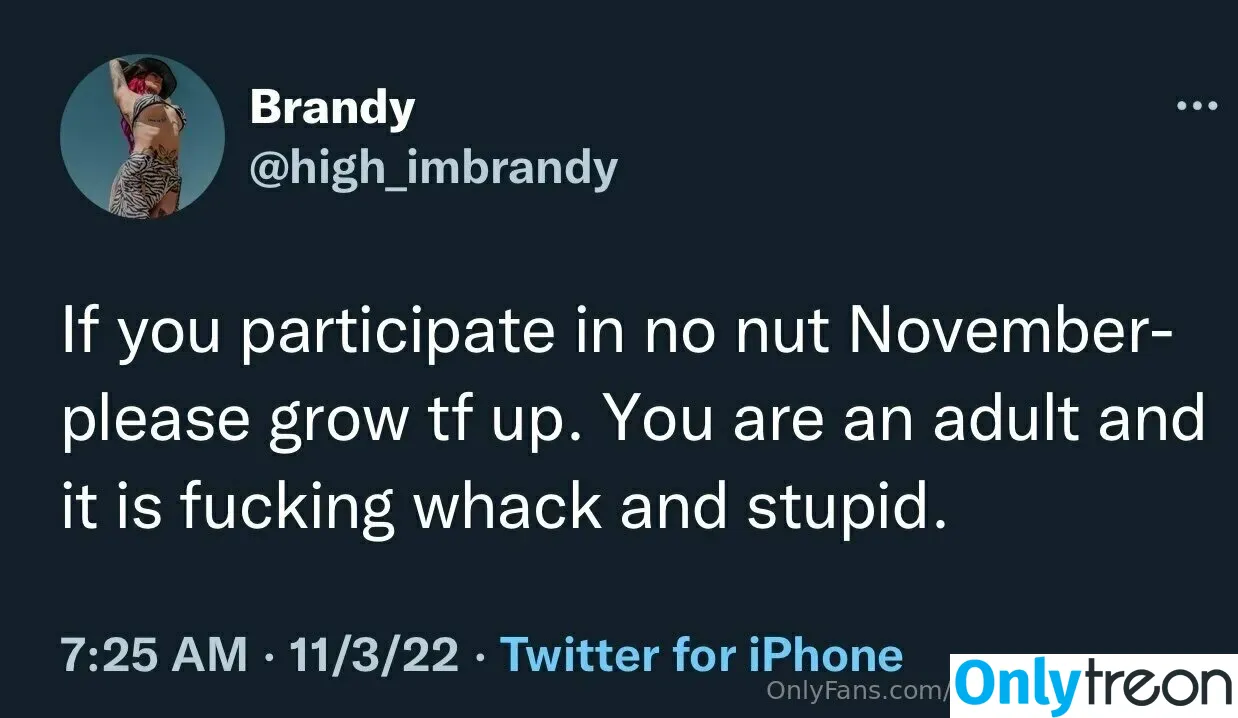Open the three-dot more options menu
This screenshot has height=718, width=1238.
pyautogui.click(x=1197, y=105)
